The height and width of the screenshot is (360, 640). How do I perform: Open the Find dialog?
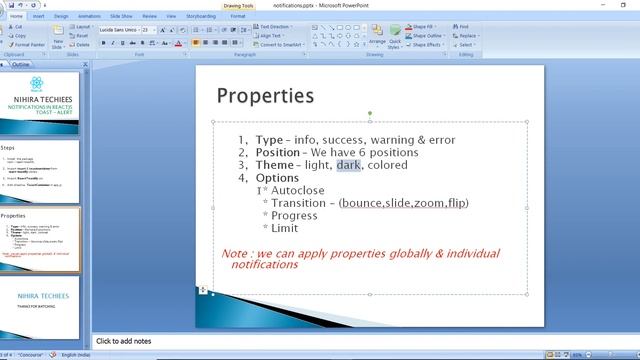point(460,27)
